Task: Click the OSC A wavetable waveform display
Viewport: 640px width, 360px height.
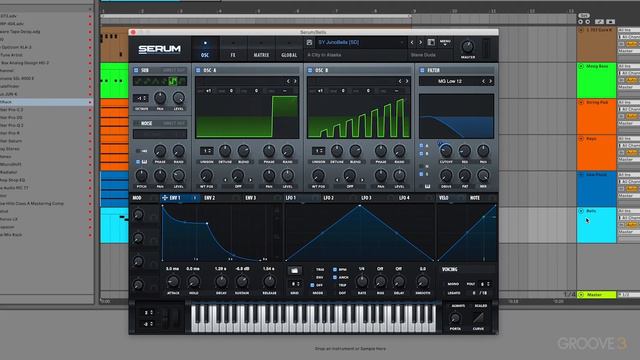Action: tap(247, 117)
